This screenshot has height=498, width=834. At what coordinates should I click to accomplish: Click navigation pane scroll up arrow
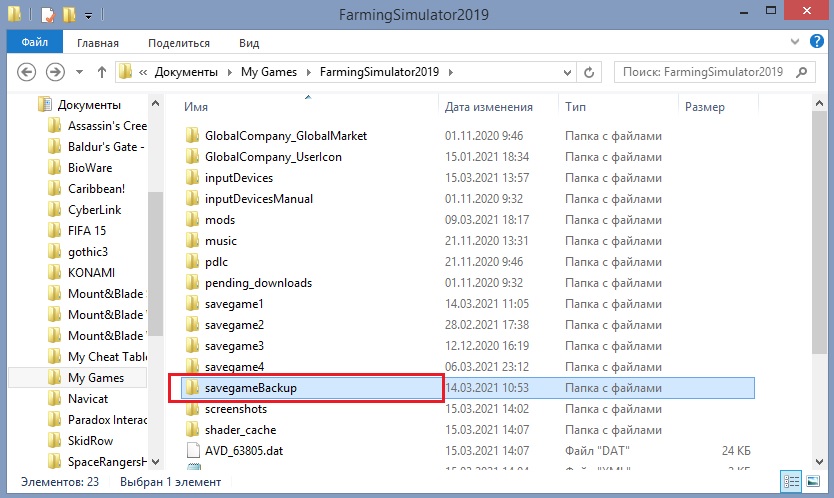[x=155, y=104]
